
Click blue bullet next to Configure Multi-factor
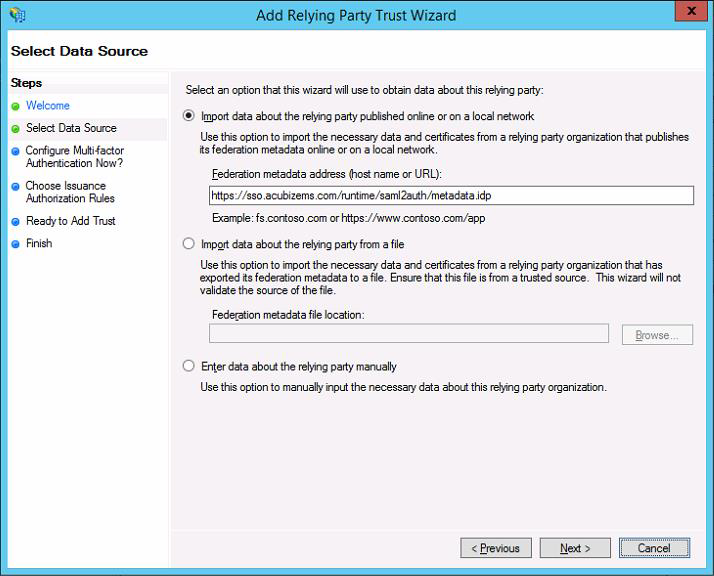coord(15,151)
